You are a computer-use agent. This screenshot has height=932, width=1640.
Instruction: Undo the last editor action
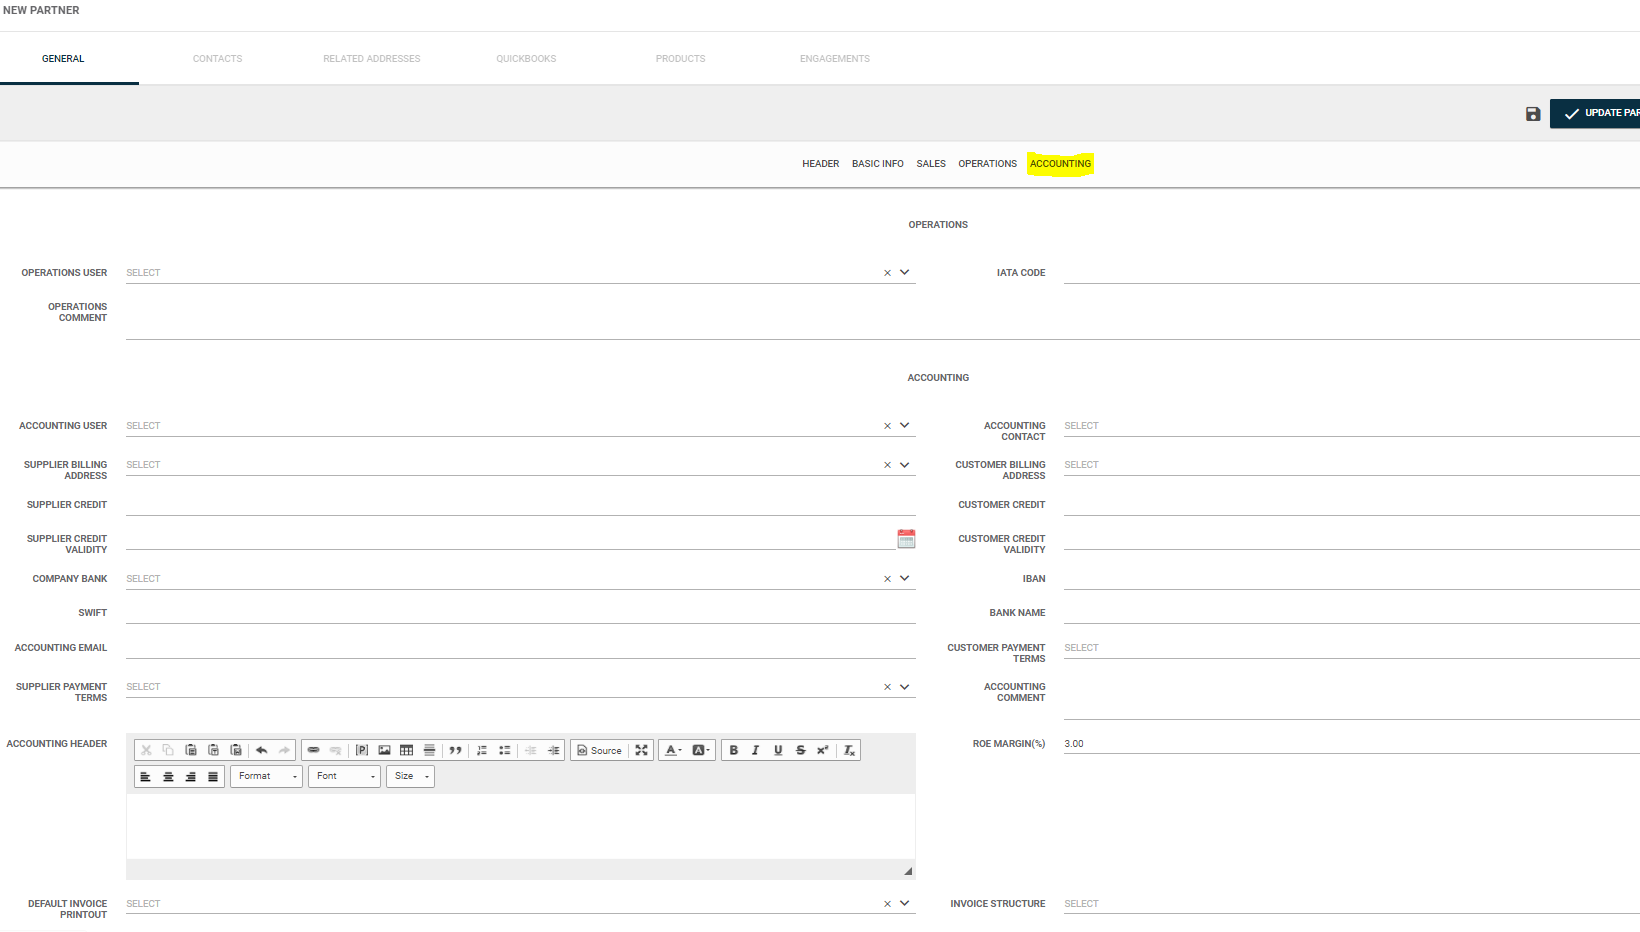(262, 750)
